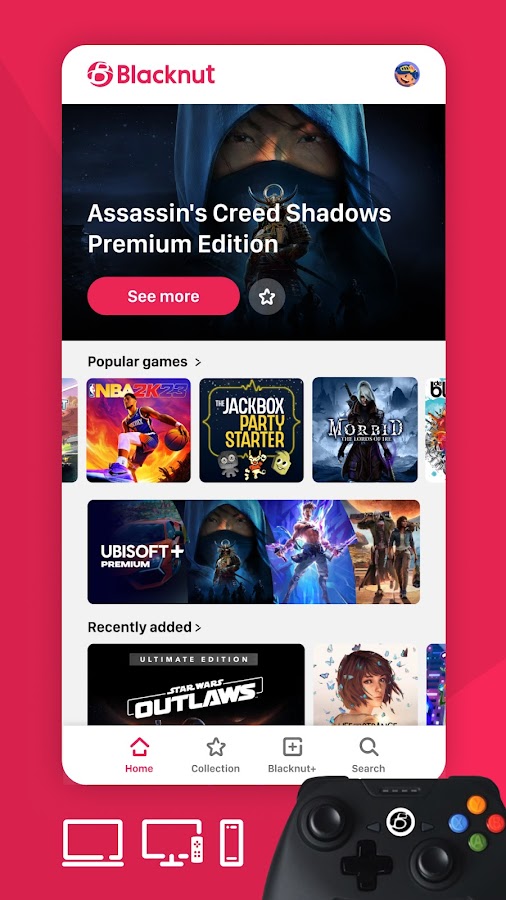Select the Life is Strange thumbnail
The height and width of the screenshot is (900, 506).
click(365, 684)
